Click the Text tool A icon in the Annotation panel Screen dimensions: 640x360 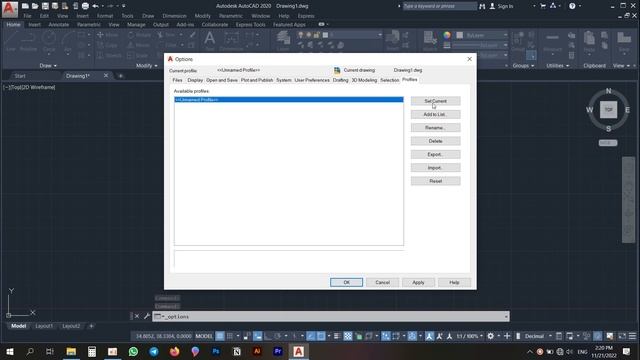pos(209,39)
